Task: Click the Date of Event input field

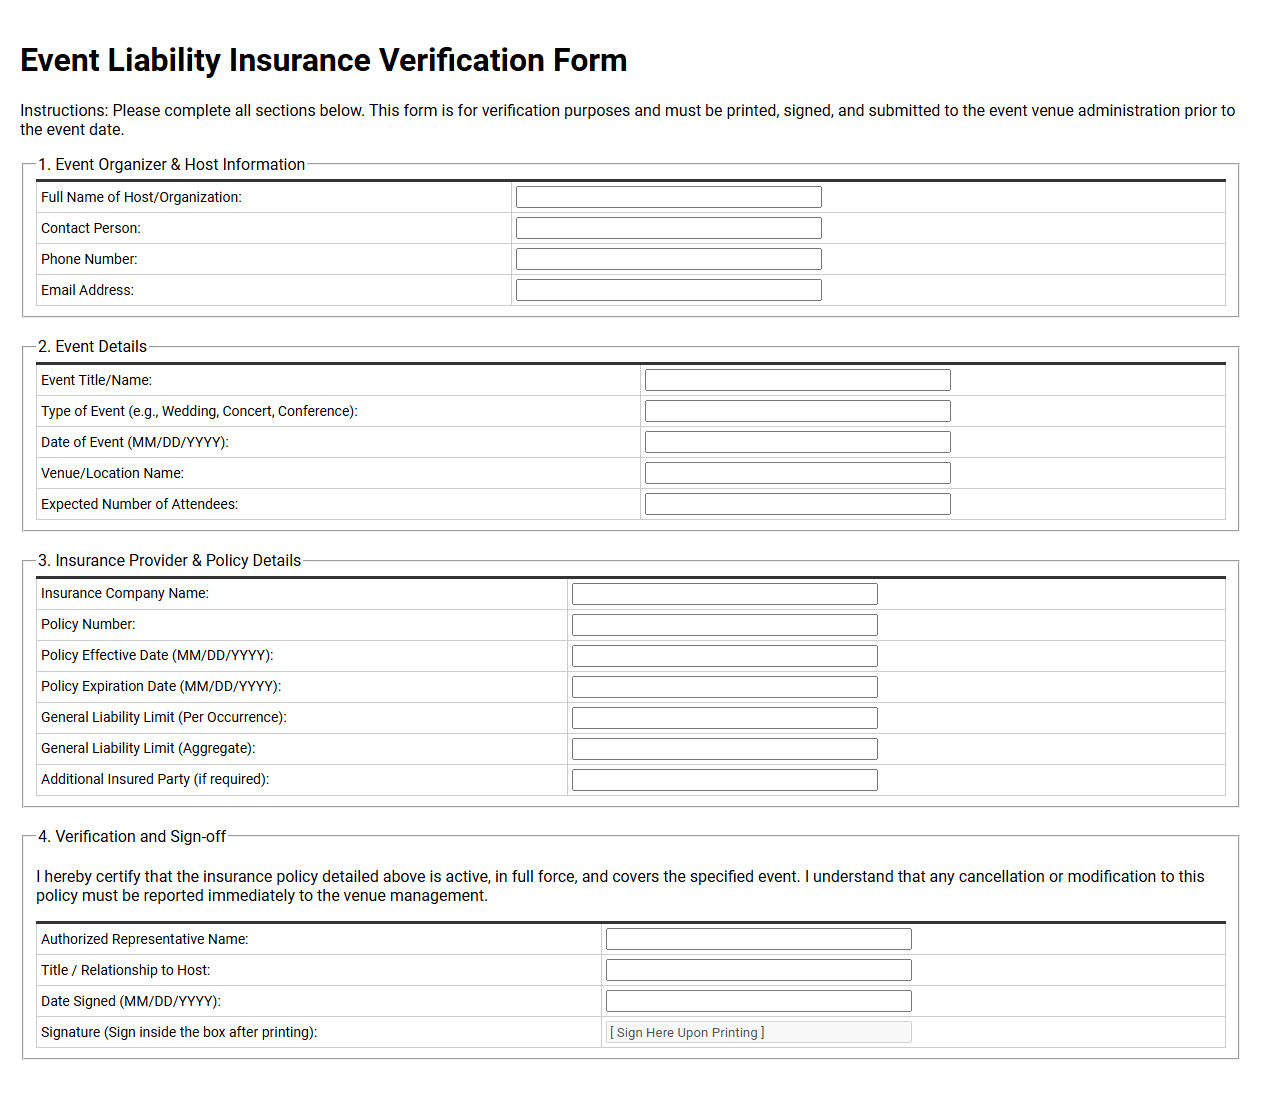Action: (798, 442)
